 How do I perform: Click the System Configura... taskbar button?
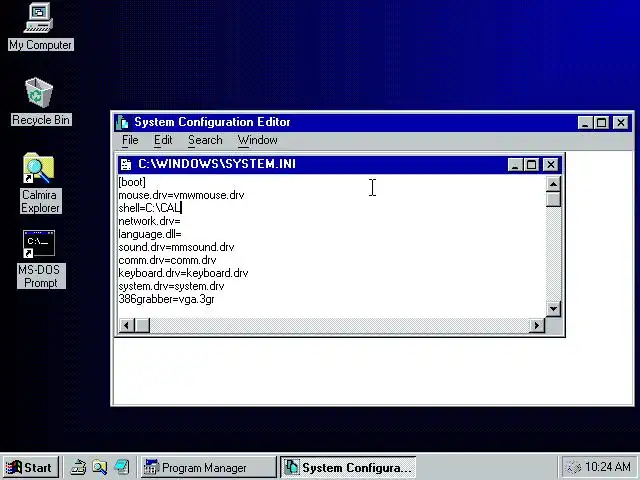tap(348, 467)
